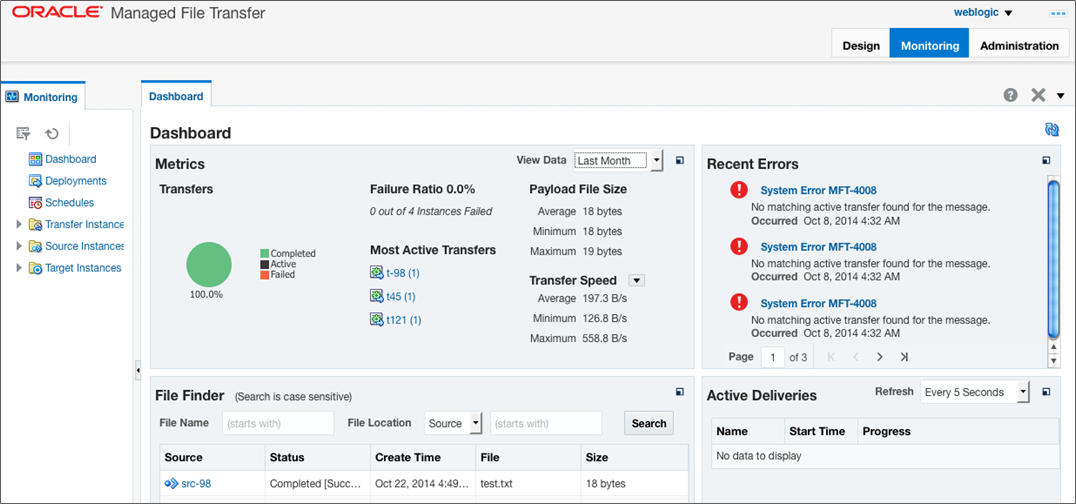Viewport: 1076px width, 504px height.
Task: Click the Recent Errors scroll down arrow
Action: (1054, 360)
